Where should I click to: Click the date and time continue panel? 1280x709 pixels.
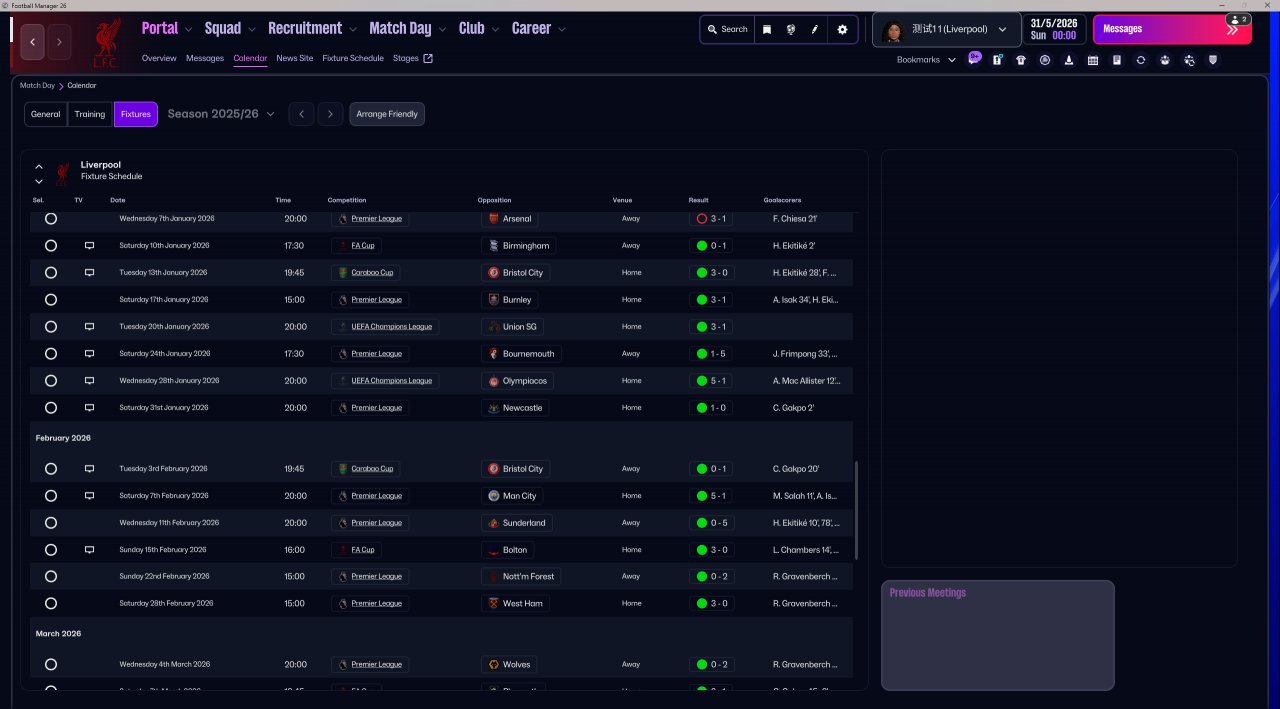click(x=1054, y=29)
